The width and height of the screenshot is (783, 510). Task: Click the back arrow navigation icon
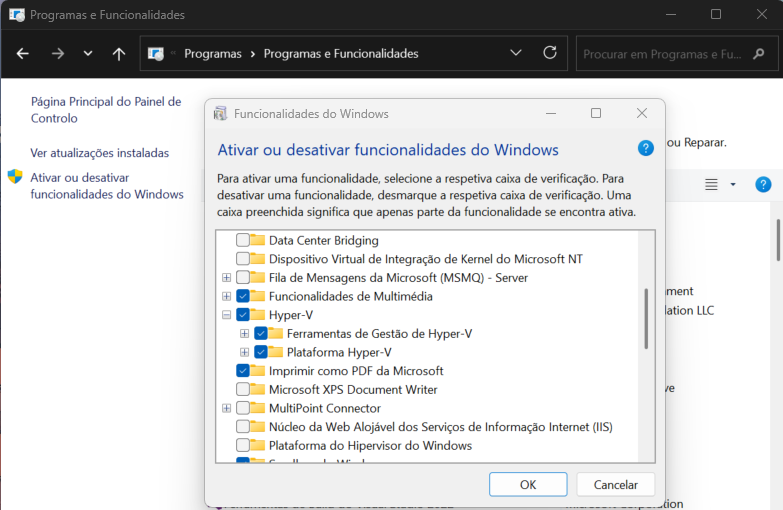(x=23, y=53)
